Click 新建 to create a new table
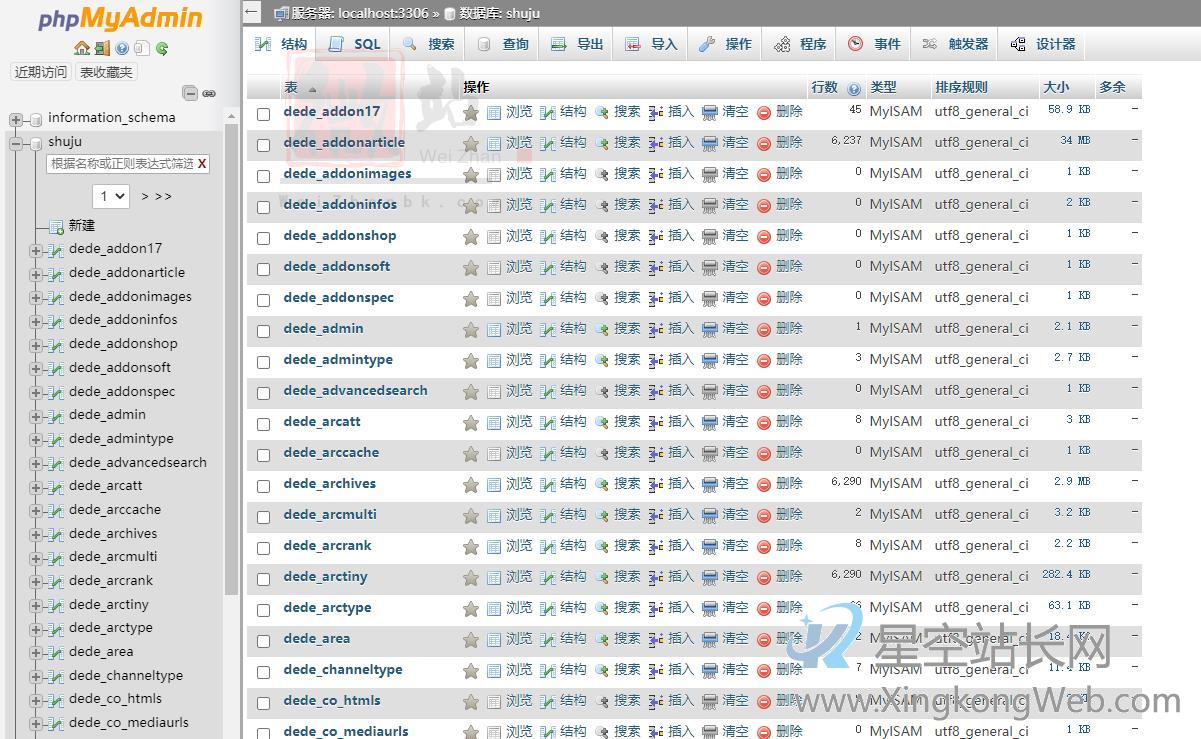 pos(79,225)
